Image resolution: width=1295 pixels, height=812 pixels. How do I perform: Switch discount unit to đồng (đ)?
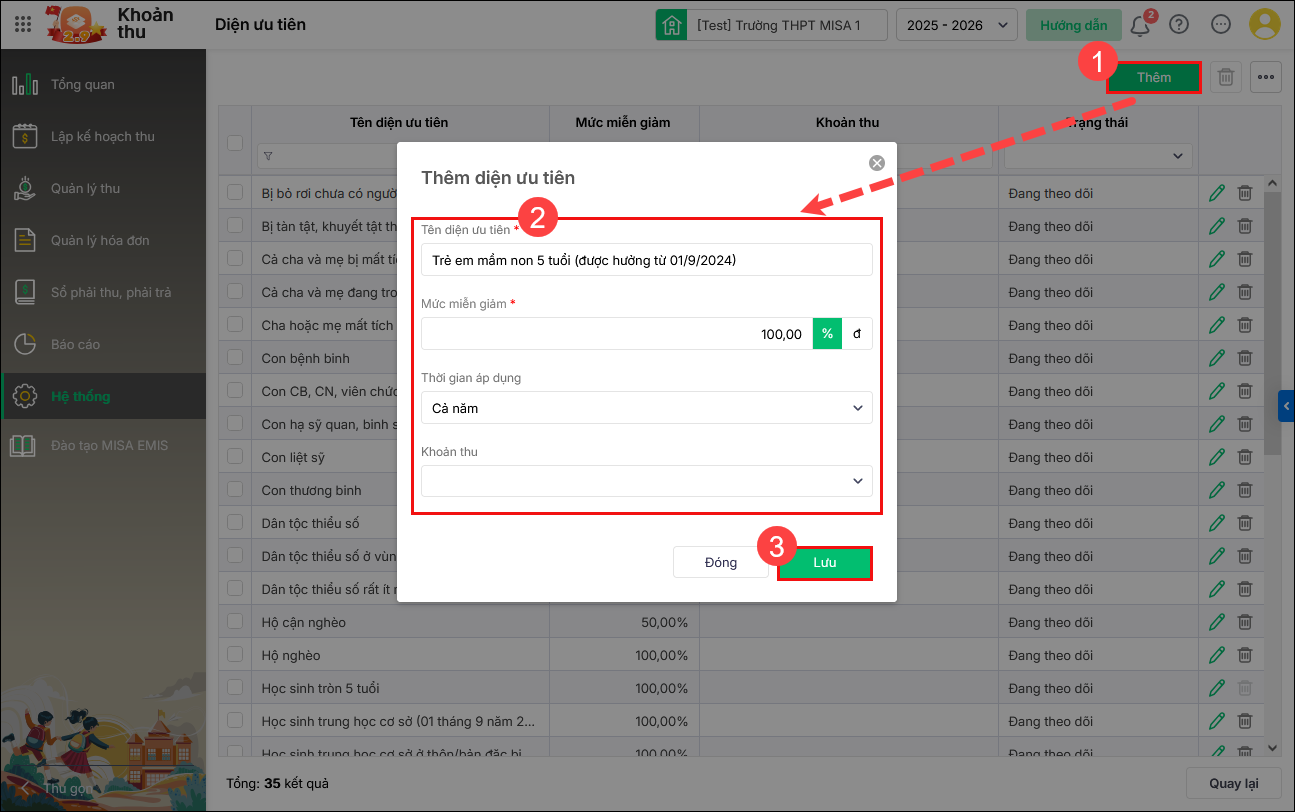tap(857, 334)
